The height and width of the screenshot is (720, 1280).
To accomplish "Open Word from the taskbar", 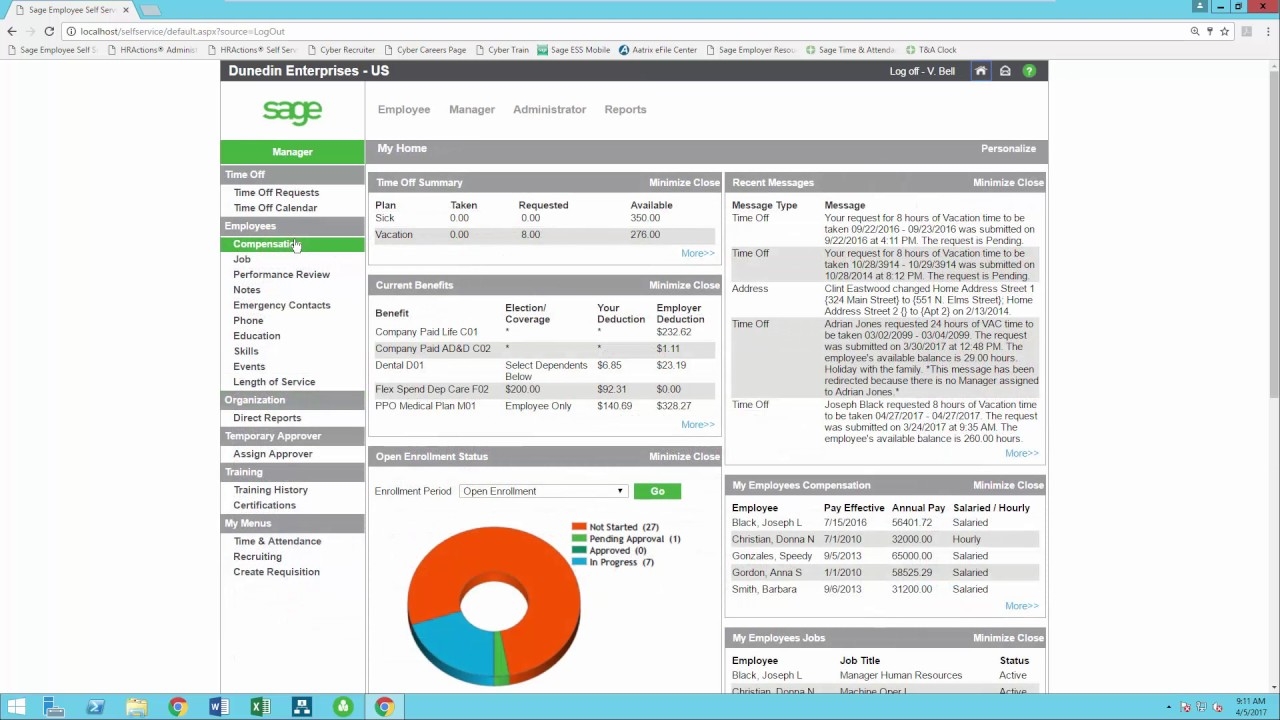I will point(218,707).
